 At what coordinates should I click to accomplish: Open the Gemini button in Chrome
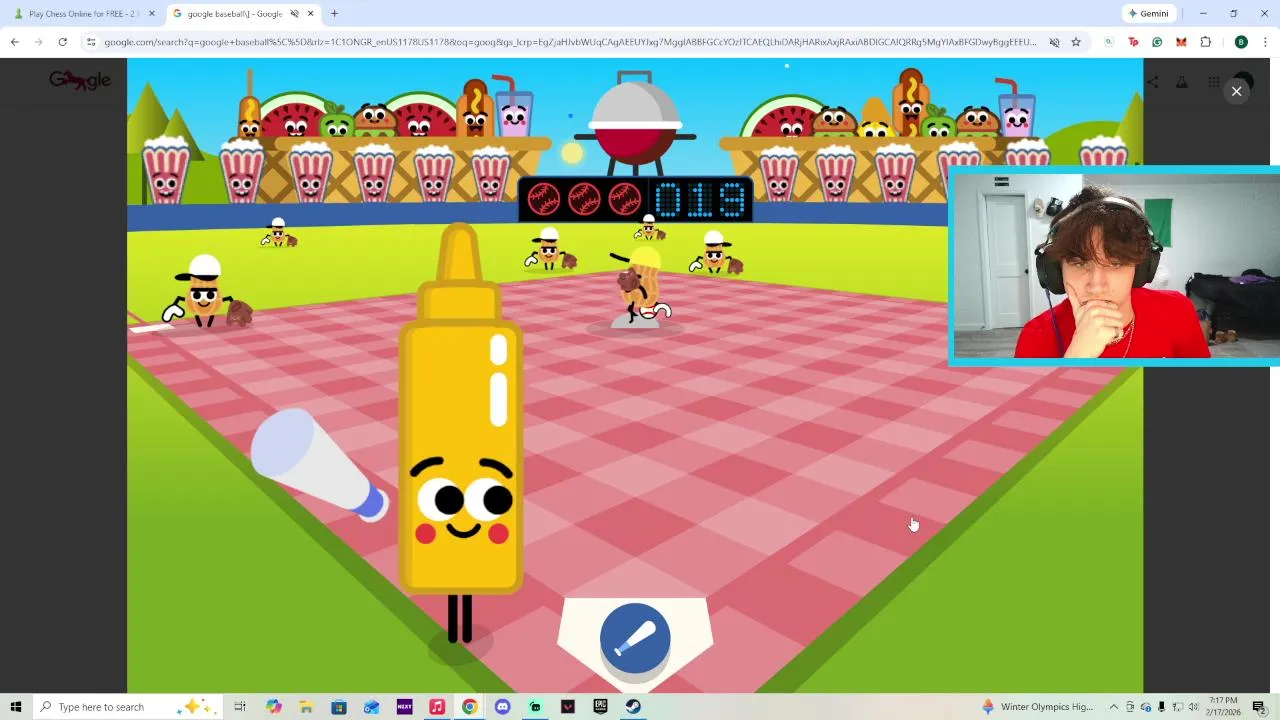click(1148, 14)
